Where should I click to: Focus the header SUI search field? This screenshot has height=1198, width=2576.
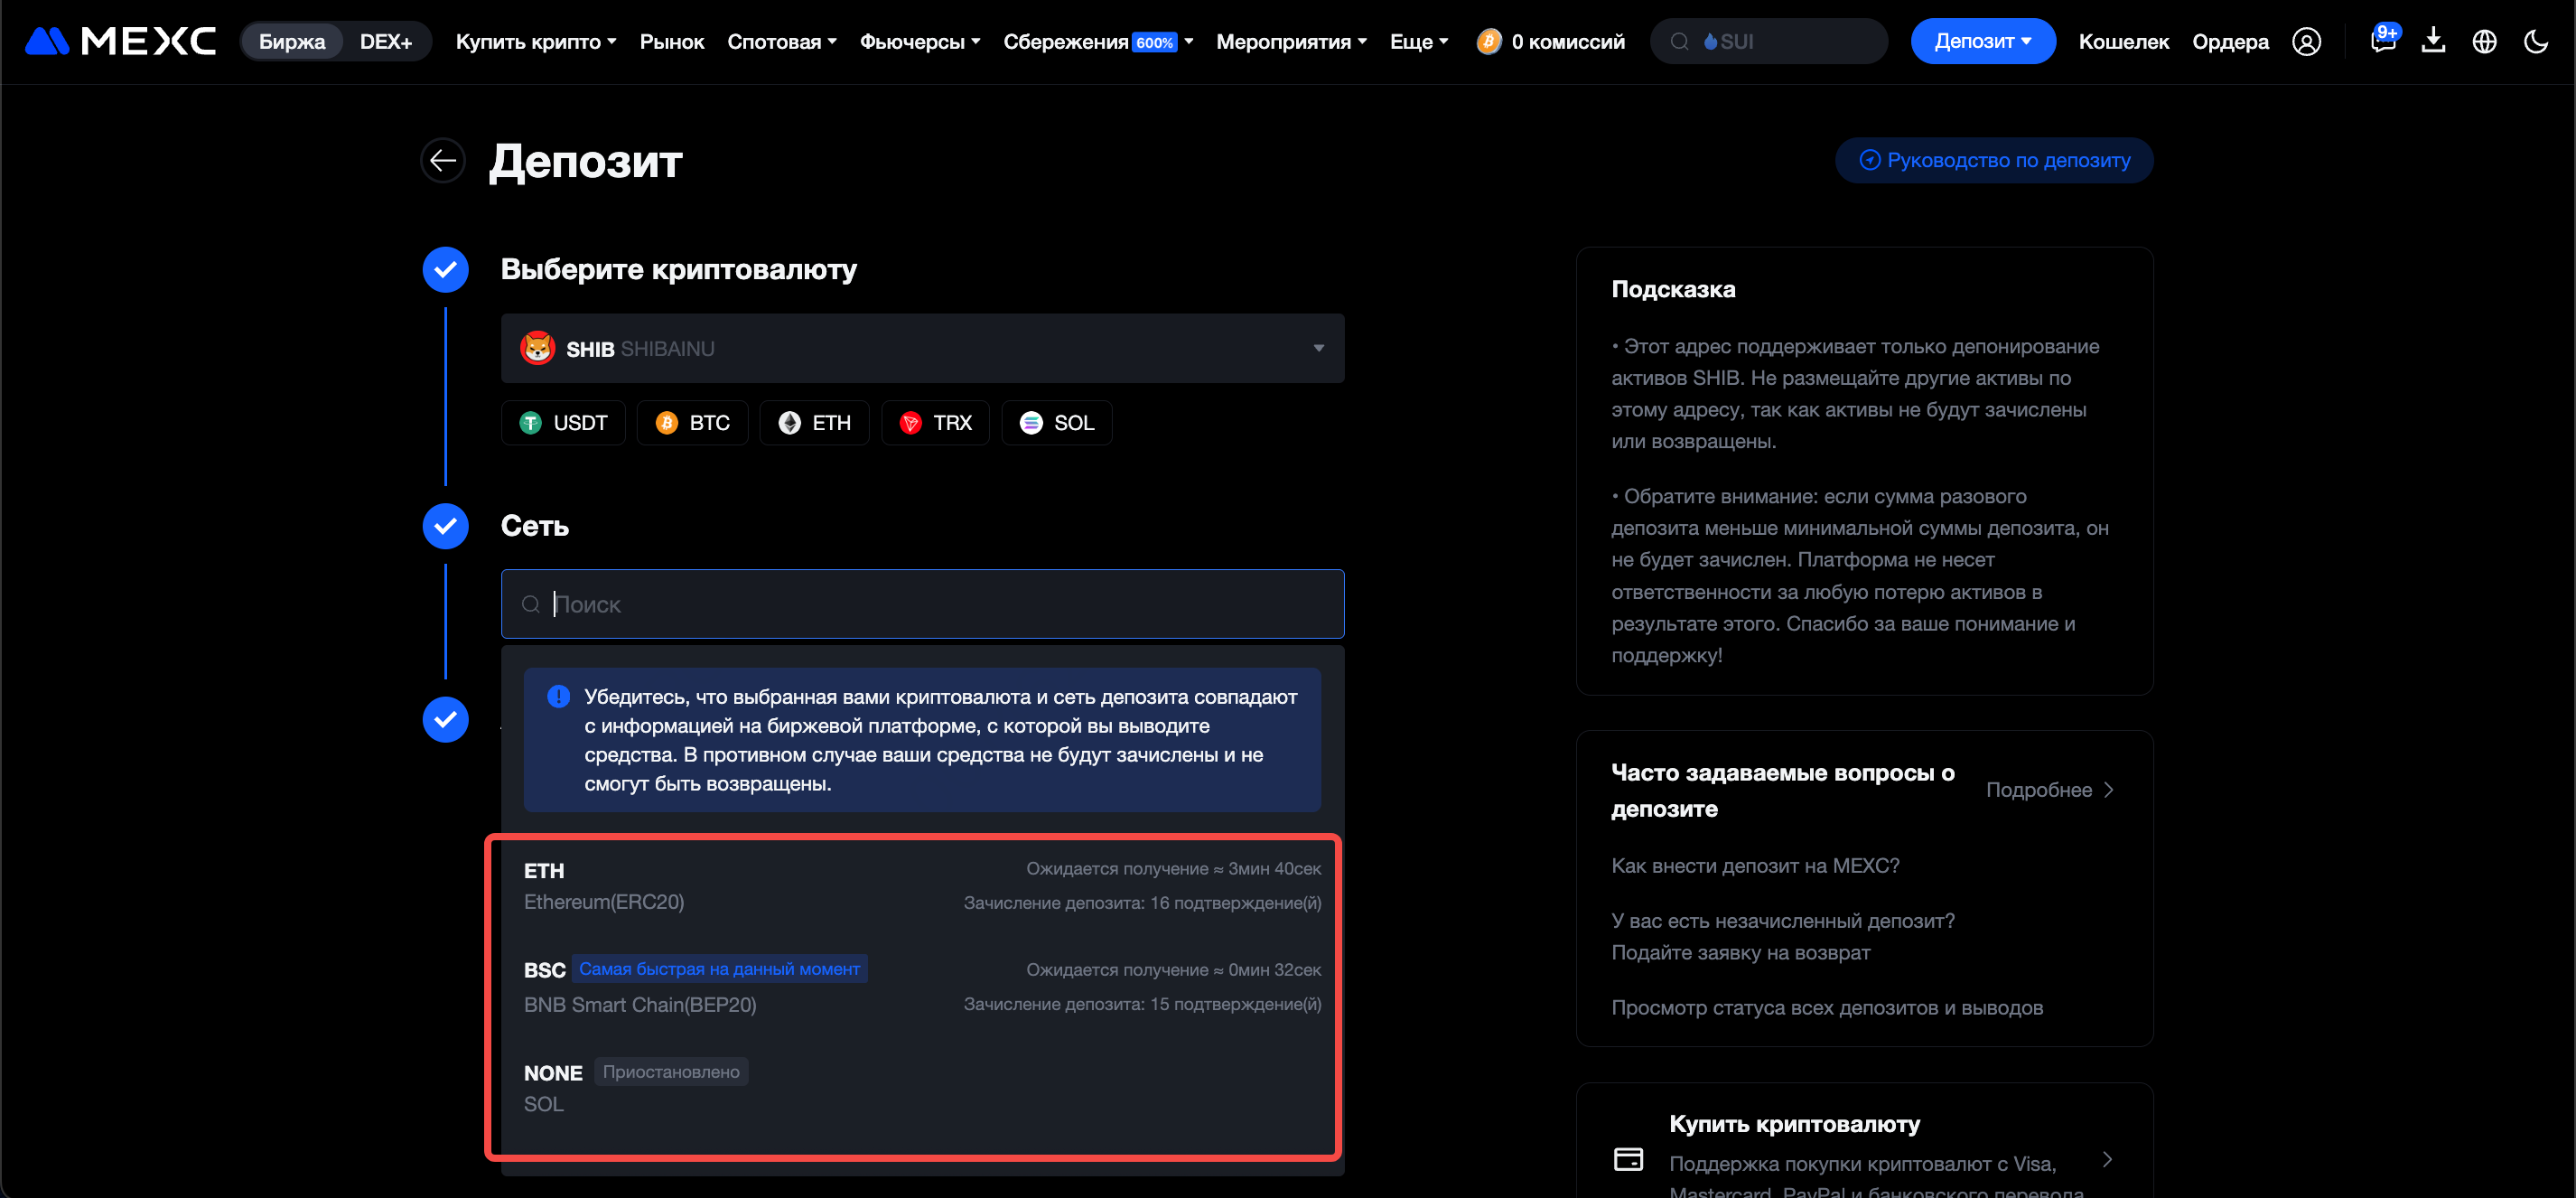click(x=1769, y=41)
